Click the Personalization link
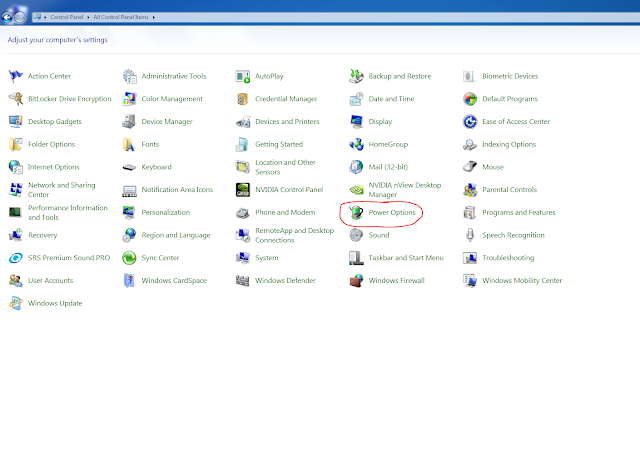The height and width of the screenshot is (451, 640). 166,213
